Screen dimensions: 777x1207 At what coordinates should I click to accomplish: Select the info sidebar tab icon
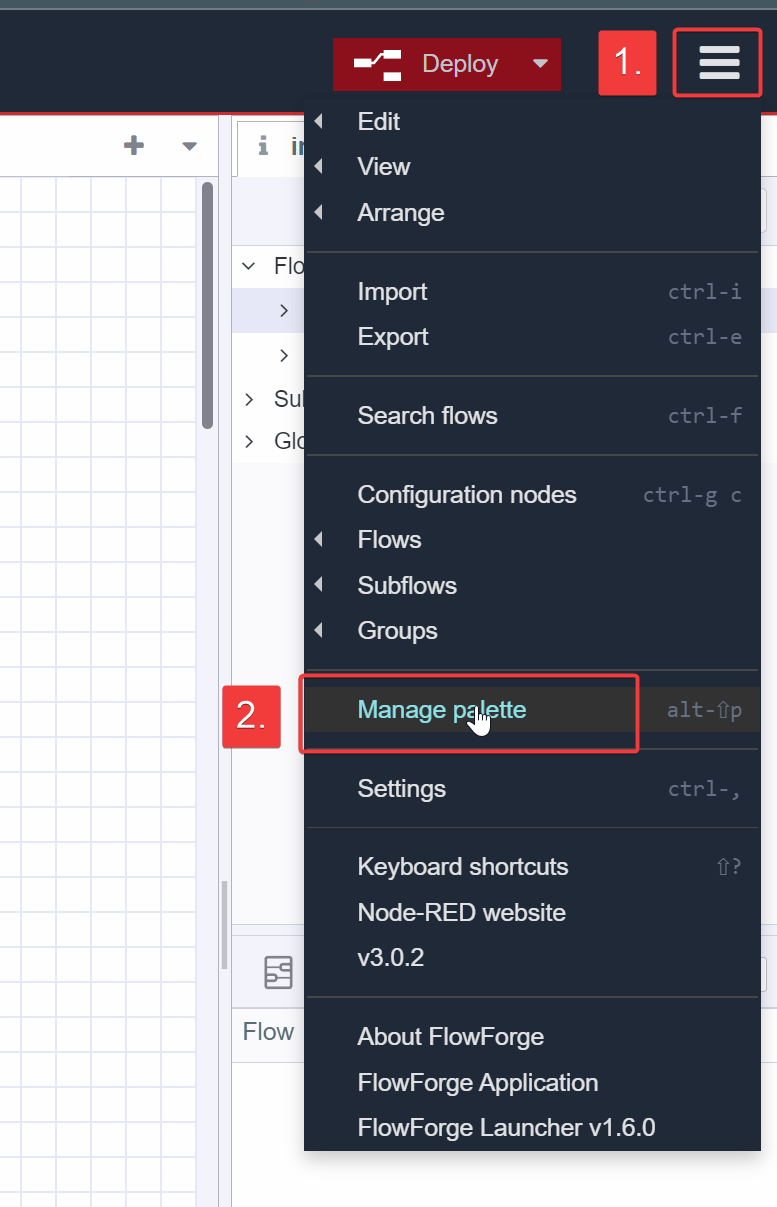(x=262, y=147)
